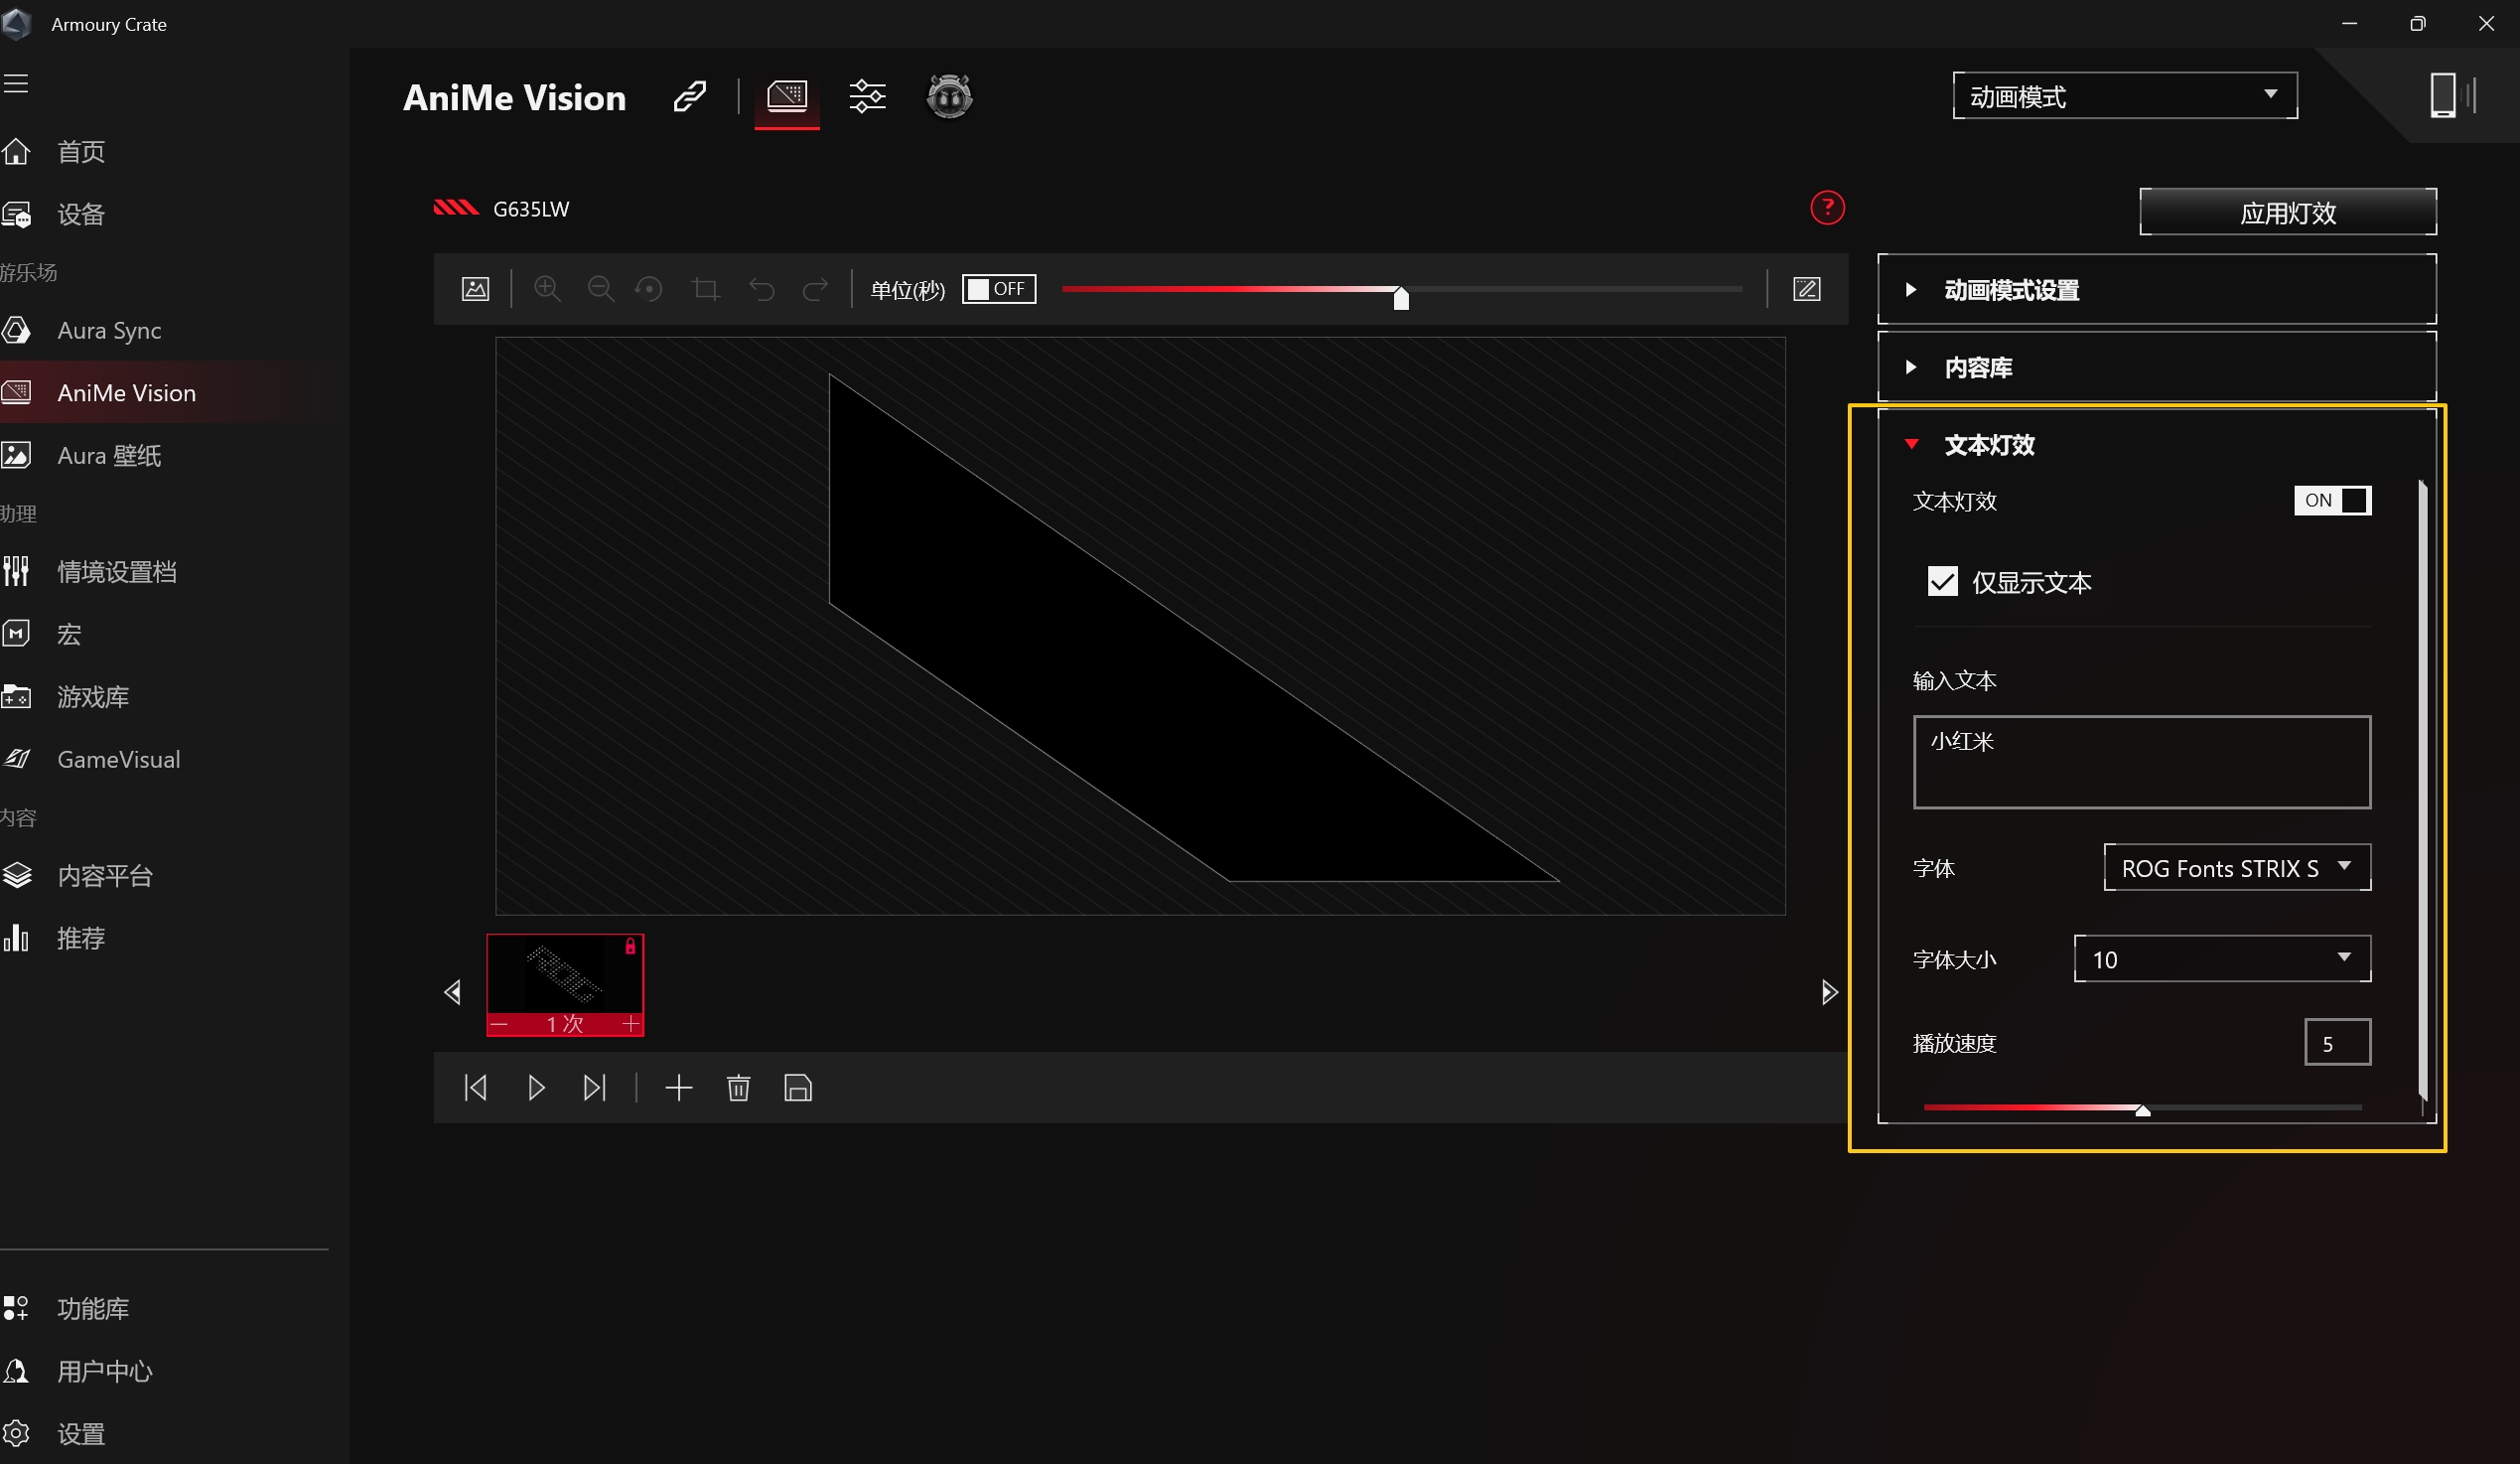This screenshot has width=2520, height=1464.
Task: Open 推荐 recommendations
Action: point(80,938)
